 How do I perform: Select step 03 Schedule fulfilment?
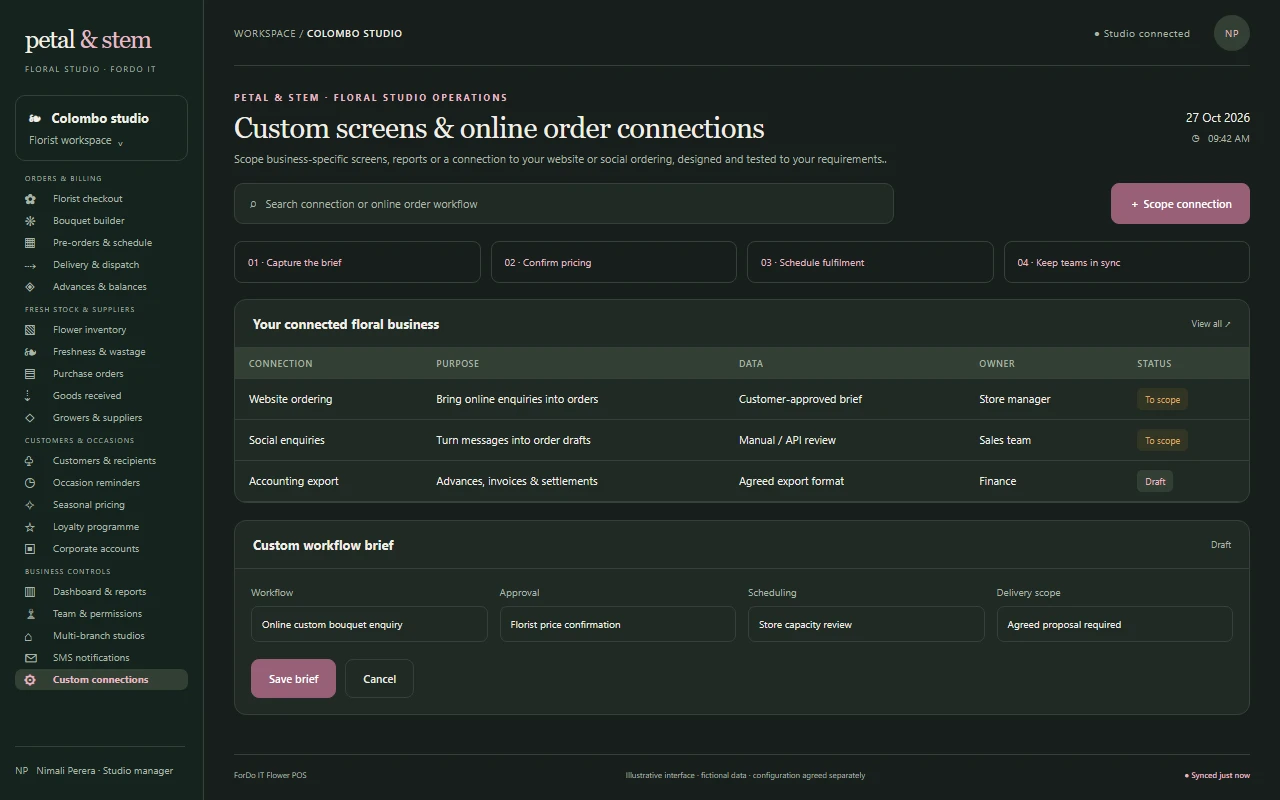click(870, 262)
